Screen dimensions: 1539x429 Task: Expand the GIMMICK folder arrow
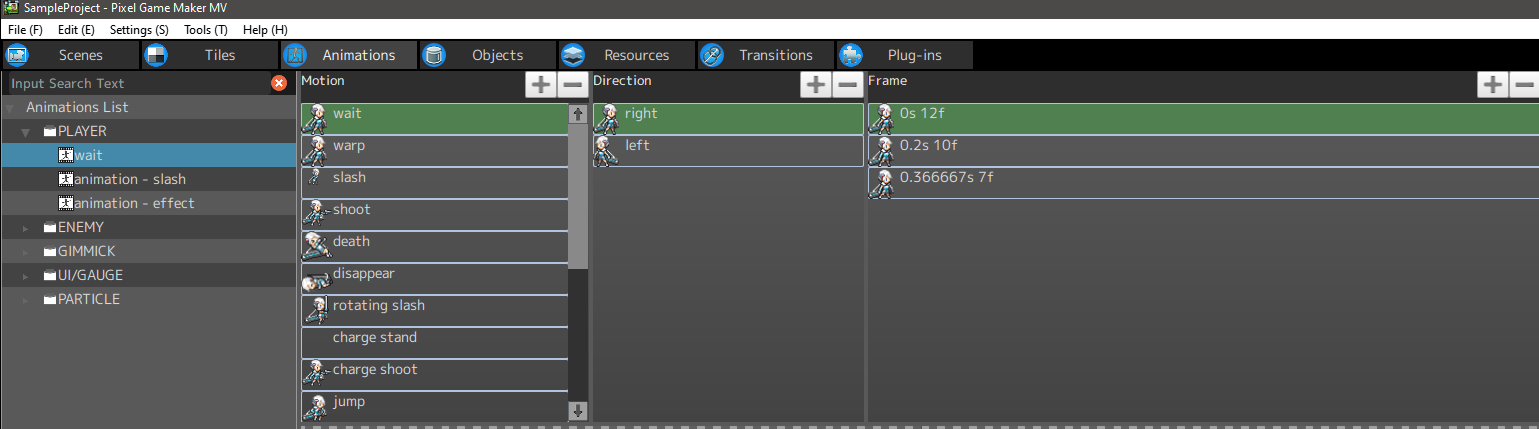point(27,252)
